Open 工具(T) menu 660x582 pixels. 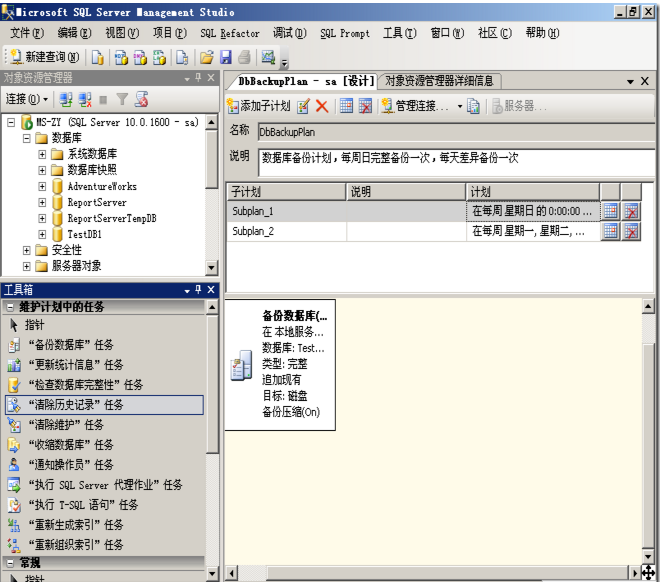tap(399, 33)
